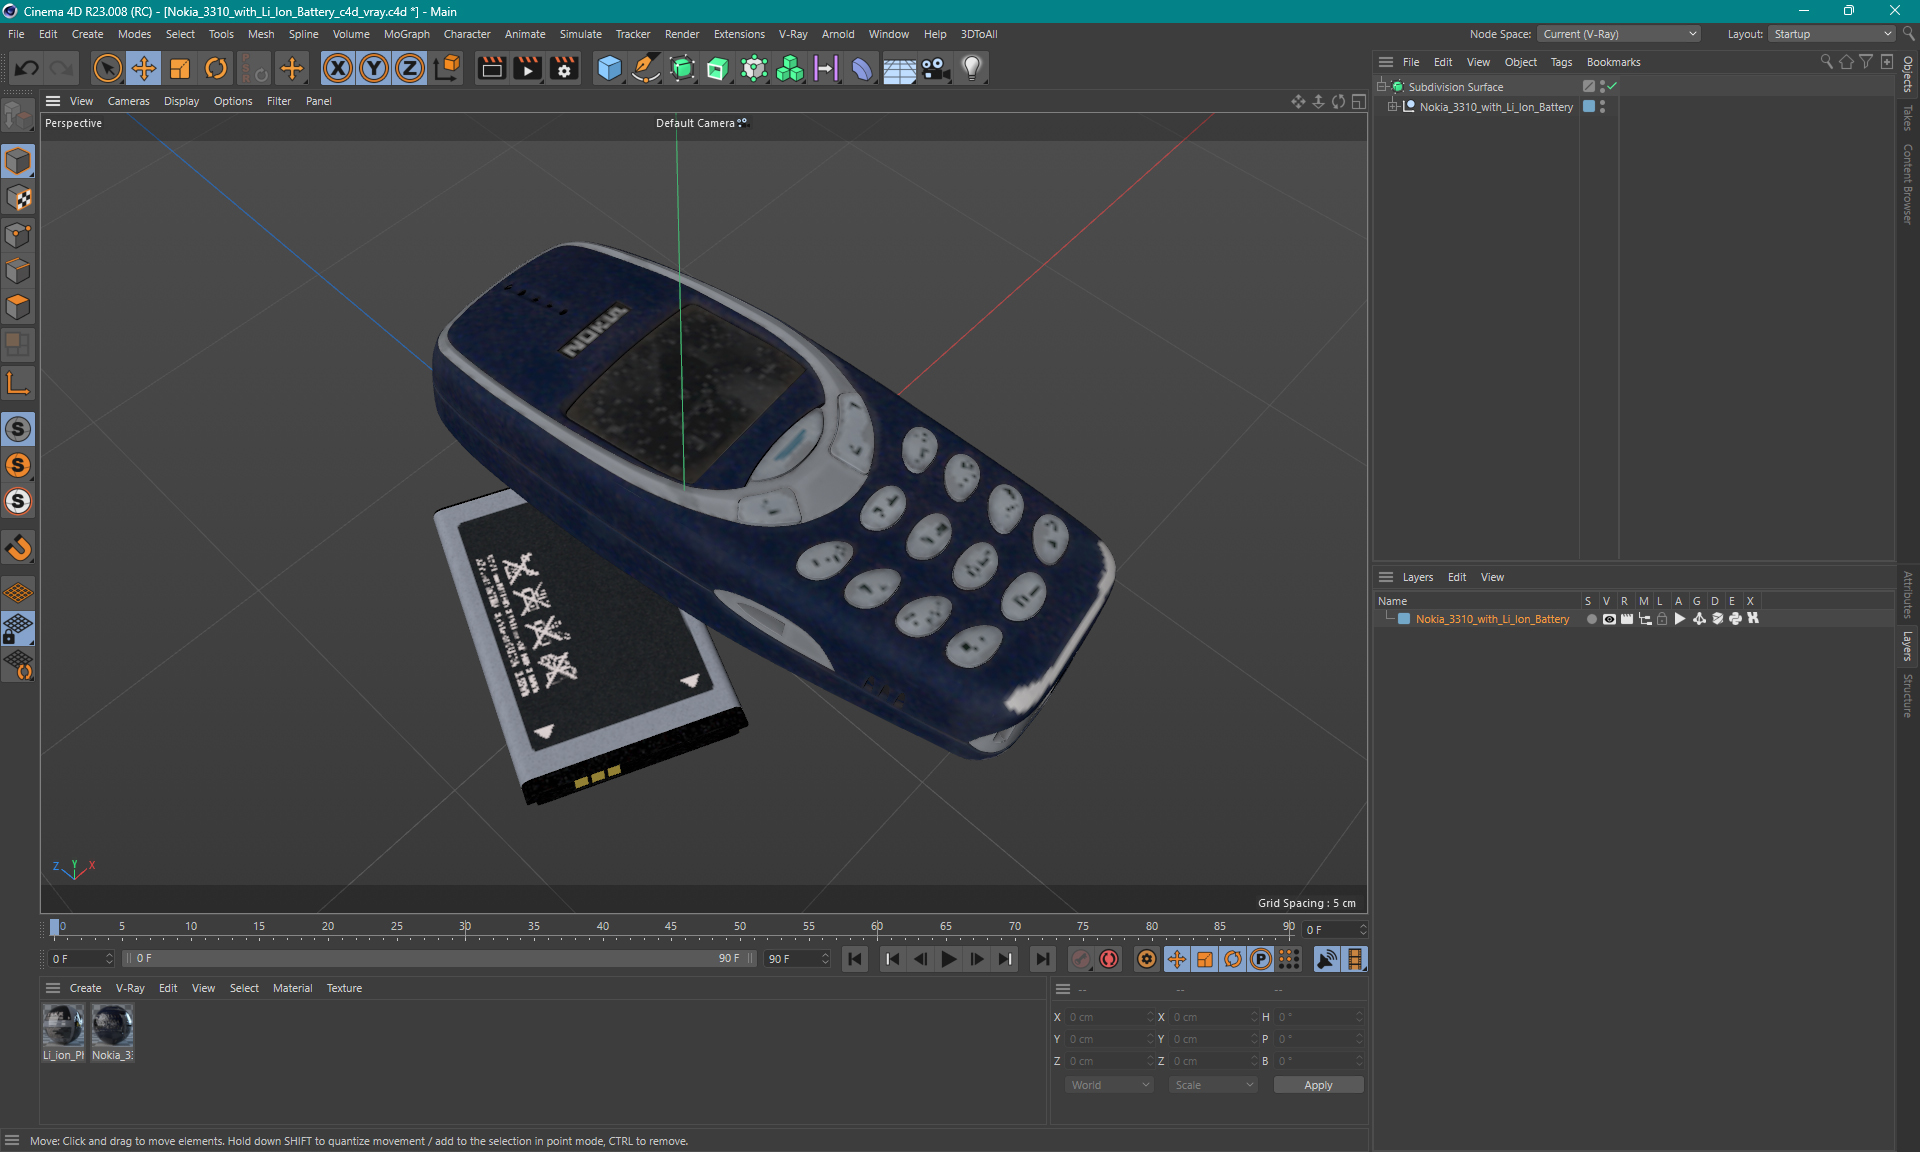Image resolution: width=1920 pixels, height=1152 pixels.
Task: Go to start of animation
Action: (x=855, y=959)
